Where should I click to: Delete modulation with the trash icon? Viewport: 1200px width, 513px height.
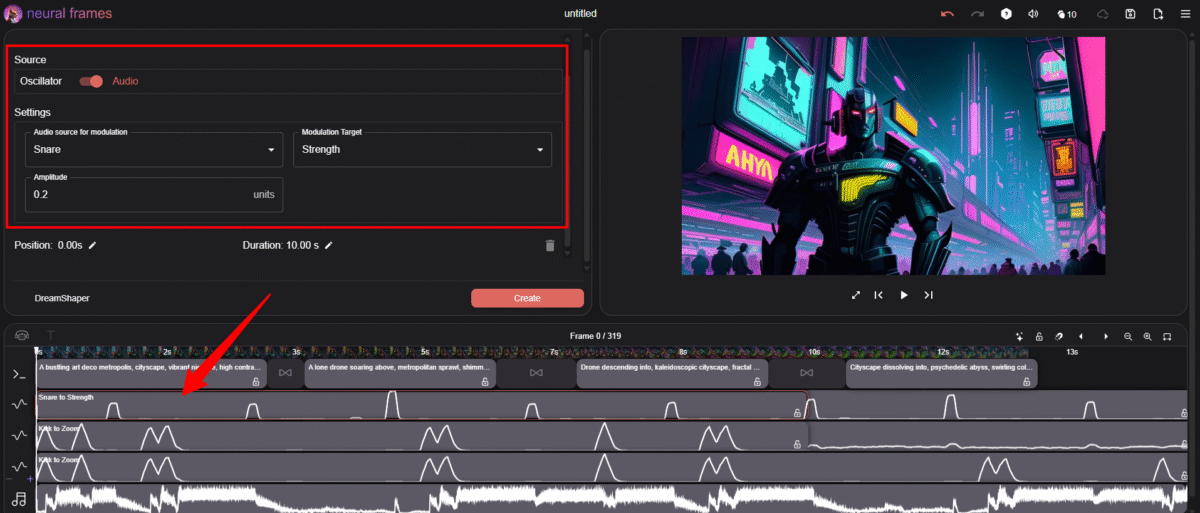tap(549, 245)
